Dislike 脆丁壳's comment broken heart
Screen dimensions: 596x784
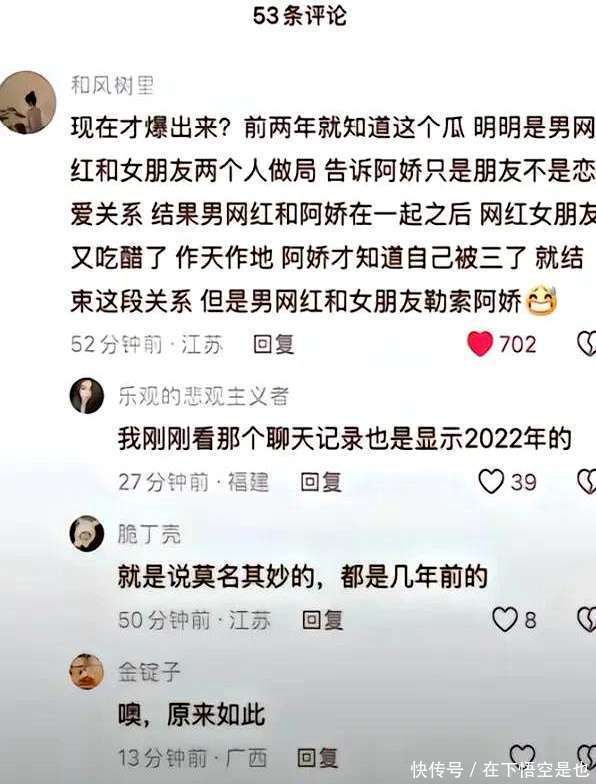[x=587, y=620]
